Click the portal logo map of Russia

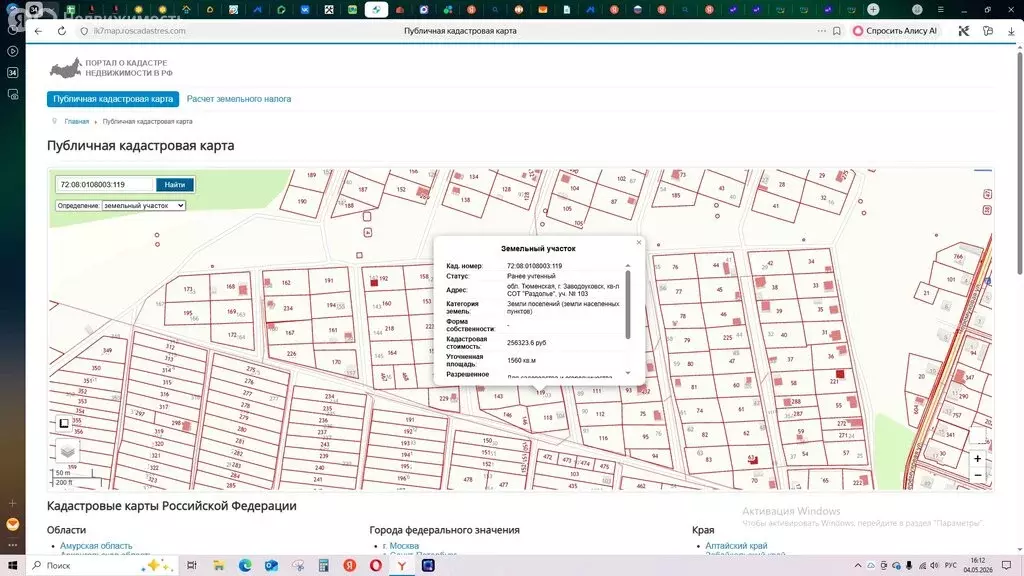(x=66, y=68)
